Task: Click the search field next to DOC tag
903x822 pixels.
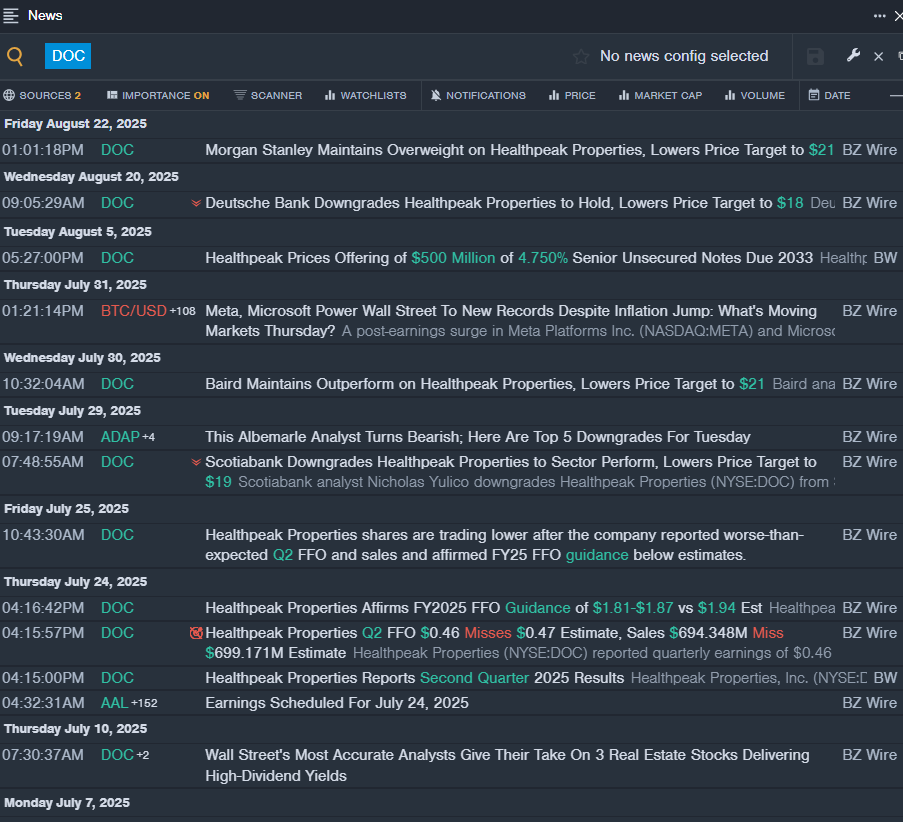Action: pyautogui.click(x=328, y=56)
